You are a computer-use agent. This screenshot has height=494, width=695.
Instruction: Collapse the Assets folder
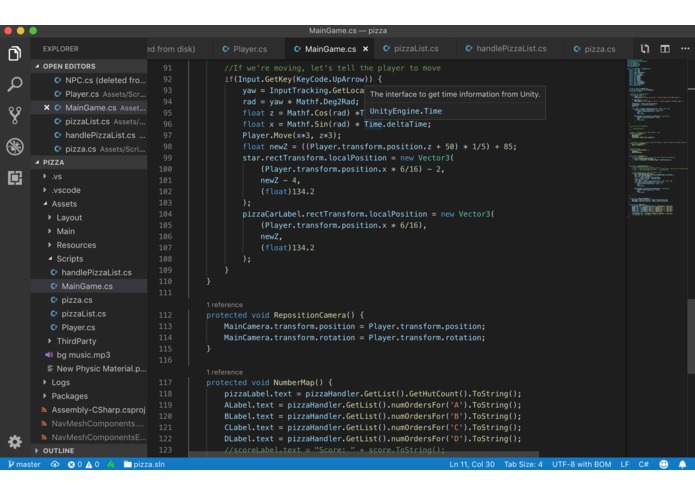pos(89,204)
